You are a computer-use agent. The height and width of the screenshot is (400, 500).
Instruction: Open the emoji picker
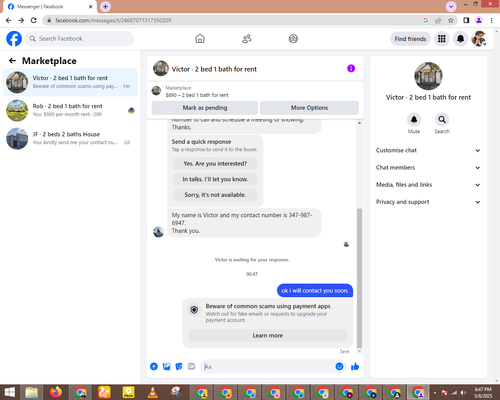point(339,367)
